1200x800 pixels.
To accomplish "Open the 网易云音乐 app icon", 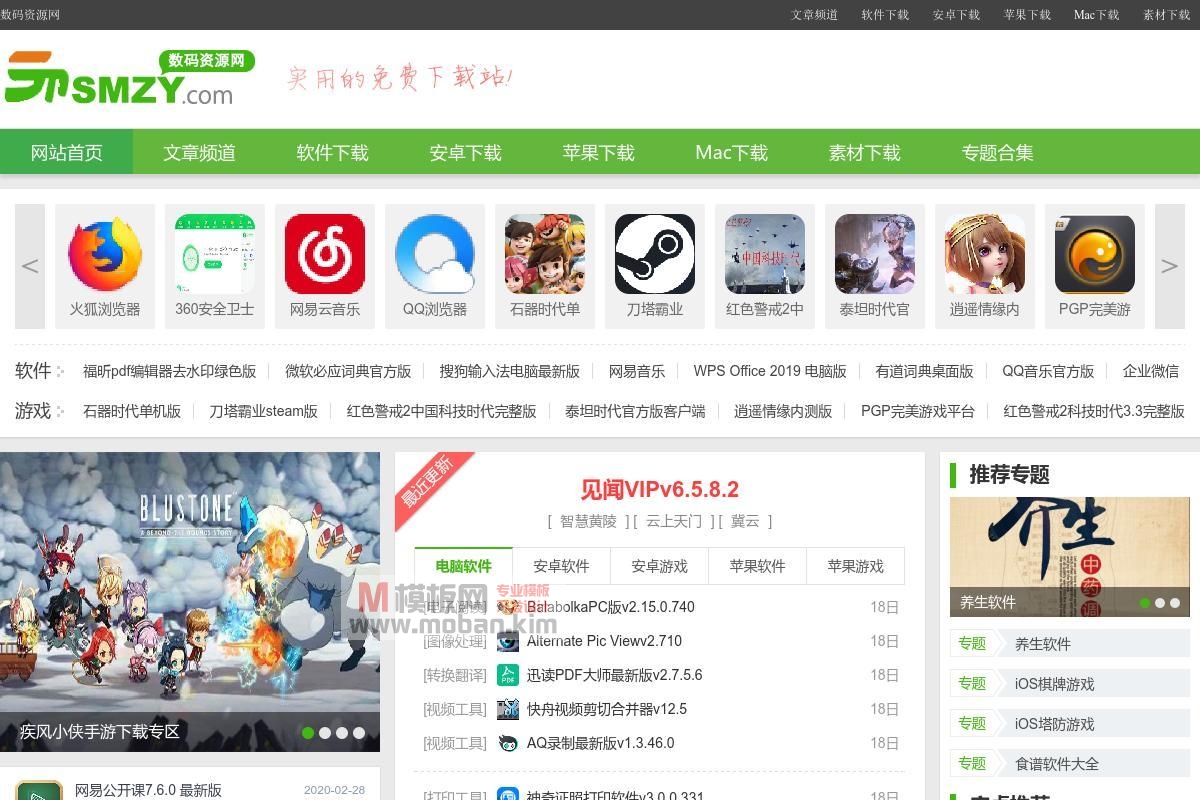I will point(325,254).
